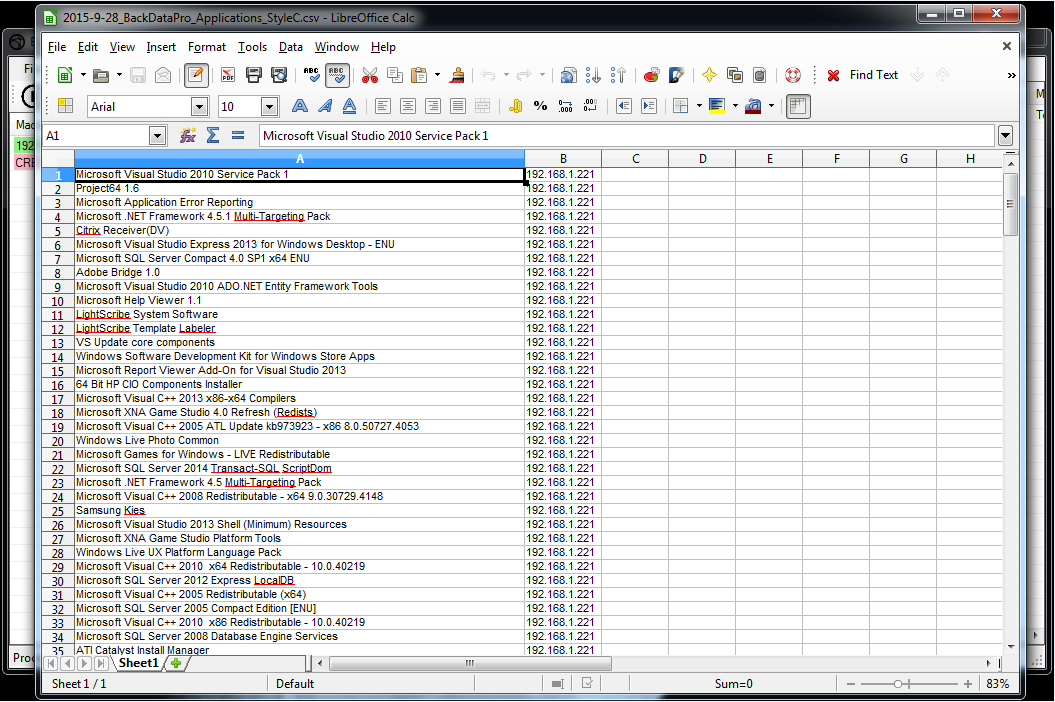Export directly as PDF

click(228, 75)
